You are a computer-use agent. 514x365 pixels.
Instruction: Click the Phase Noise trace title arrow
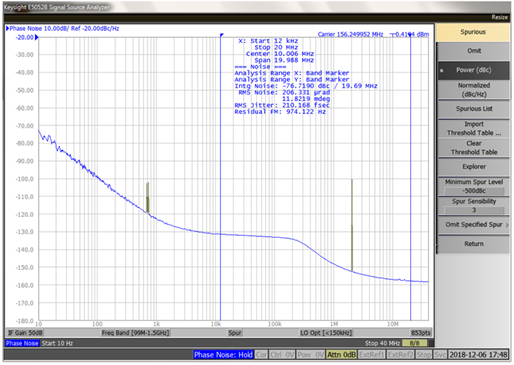pos(7,29)
